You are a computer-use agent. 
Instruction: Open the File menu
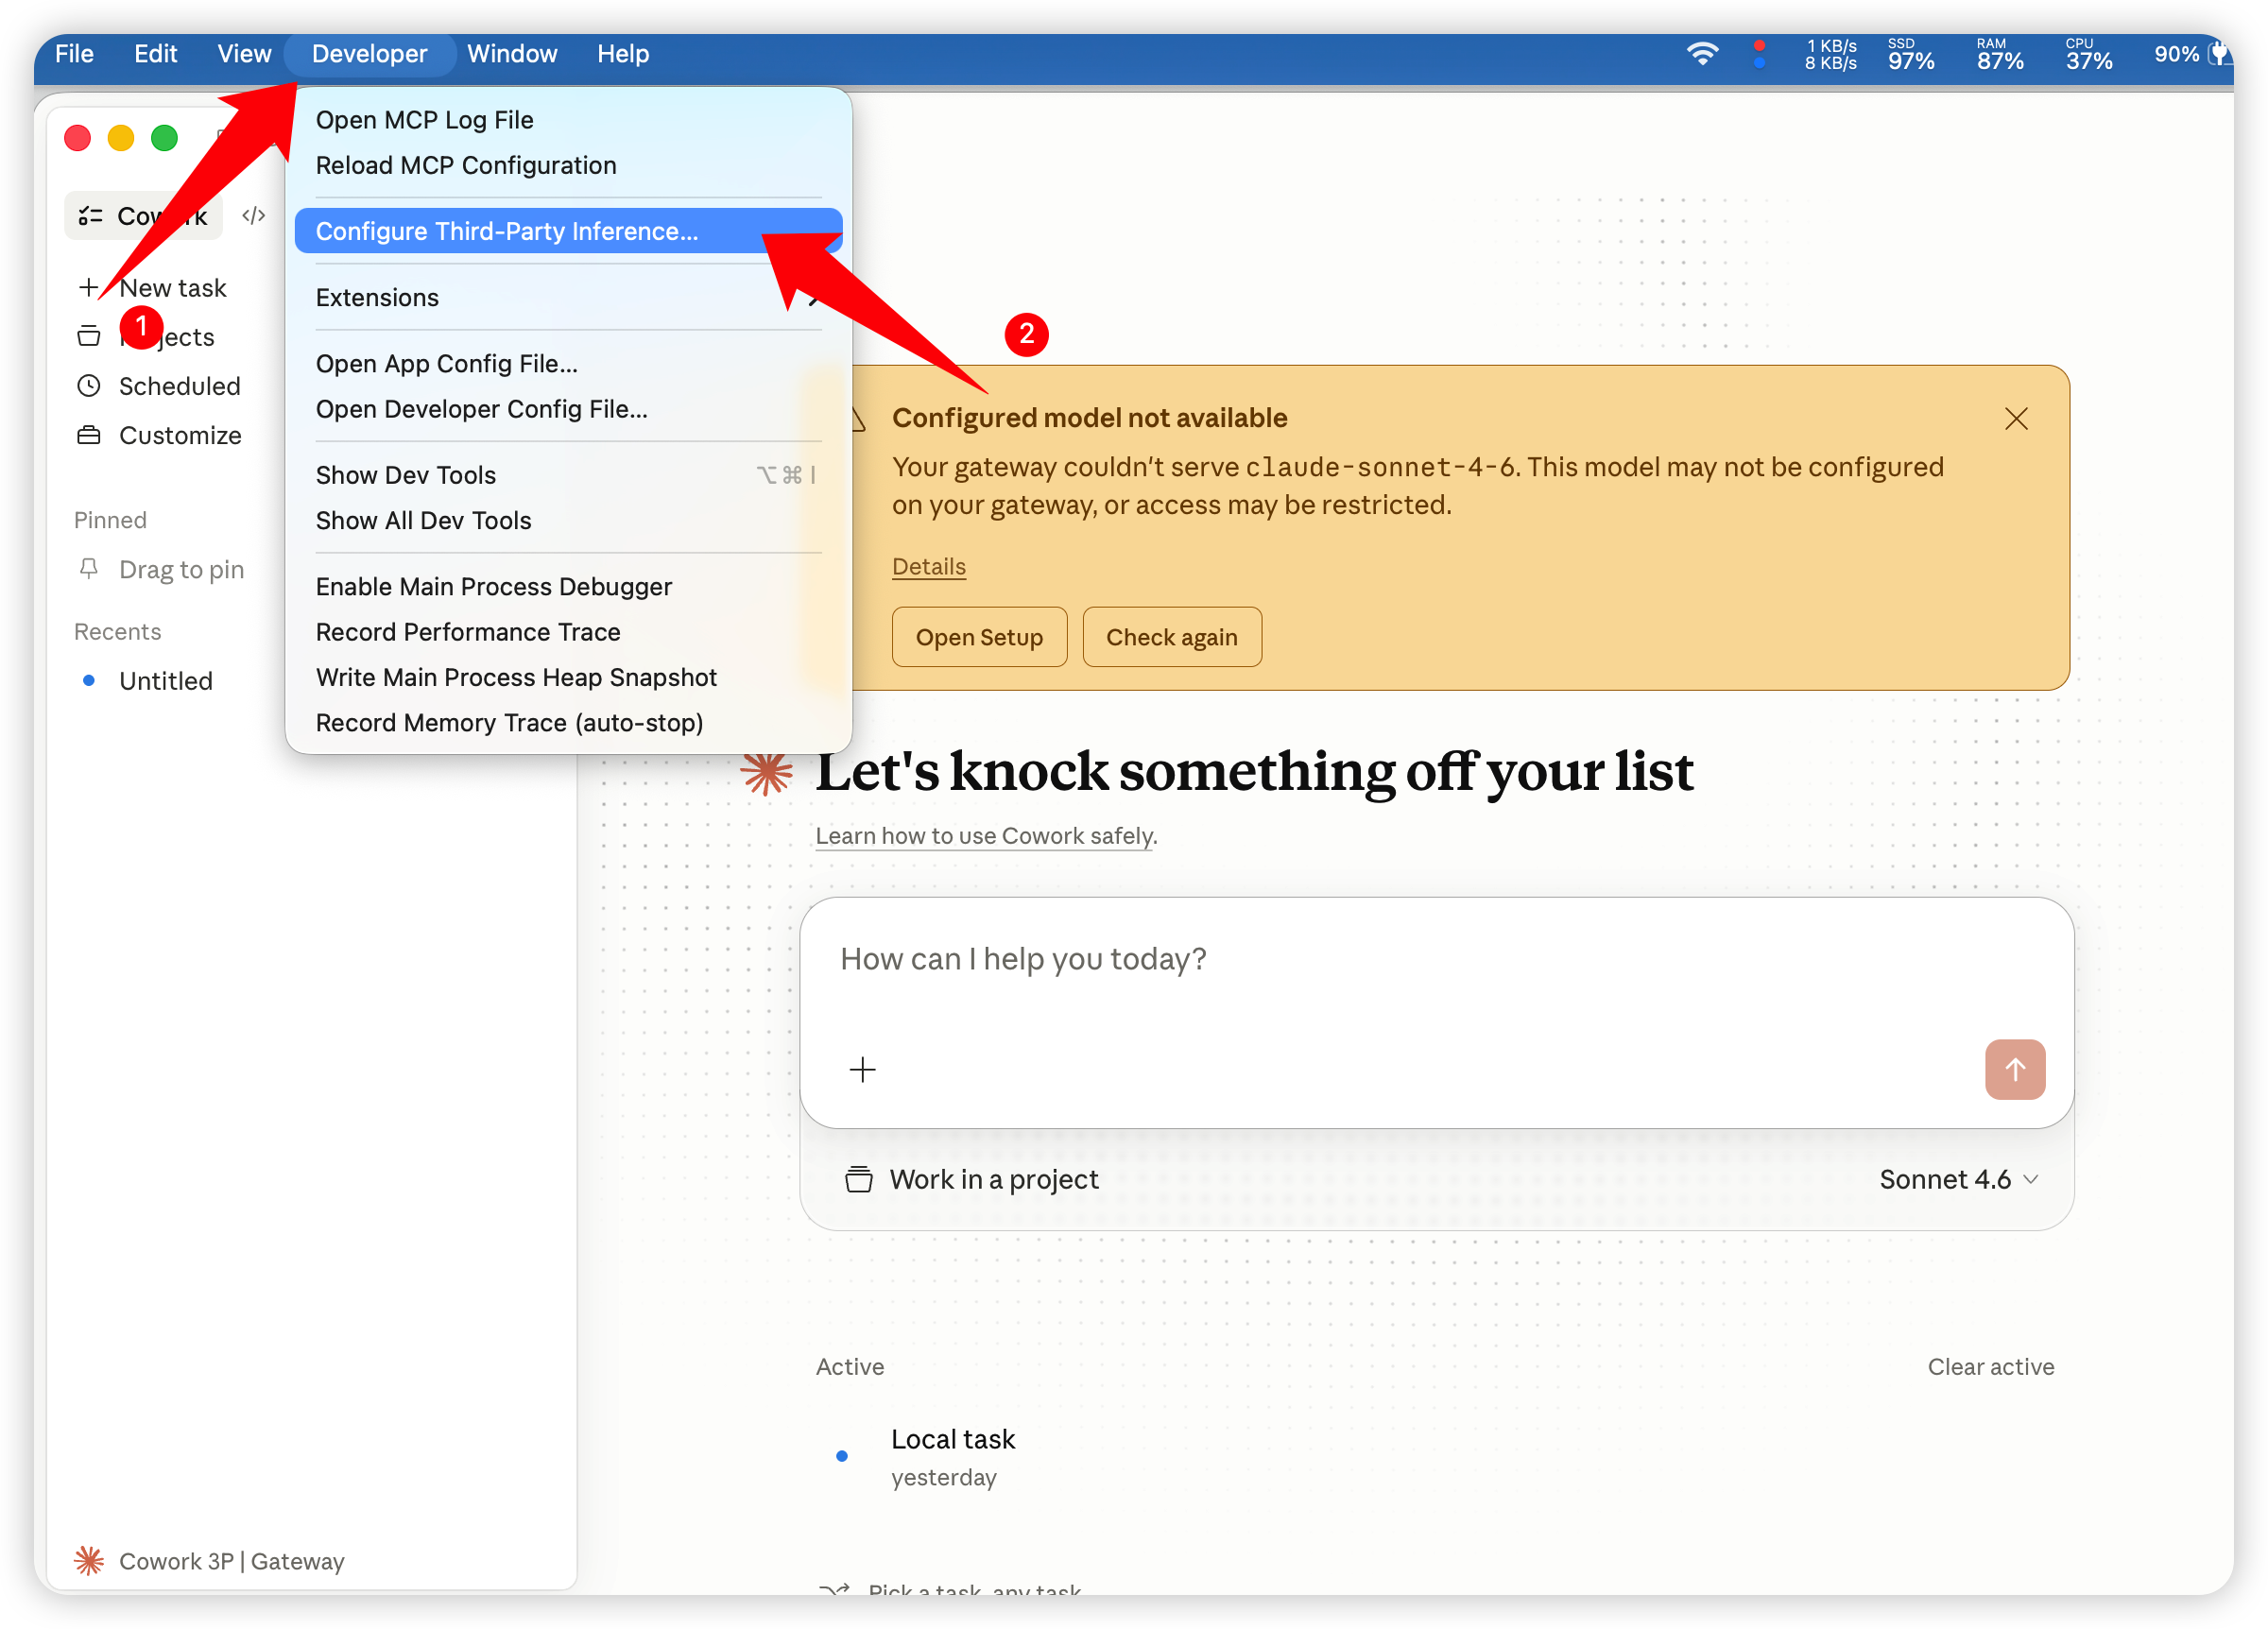(74, 54)
